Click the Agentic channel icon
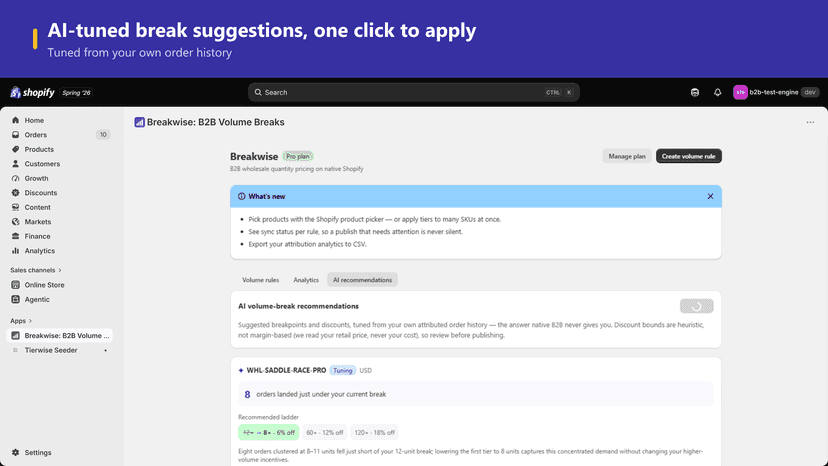Viewport: 828px width, 466px height. tap(15, 300)
